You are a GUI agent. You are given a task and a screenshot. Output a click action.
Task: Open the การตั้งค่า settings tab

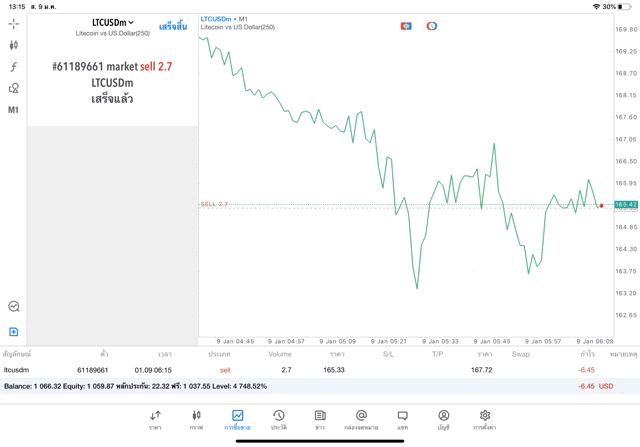(x=485, y=420)
